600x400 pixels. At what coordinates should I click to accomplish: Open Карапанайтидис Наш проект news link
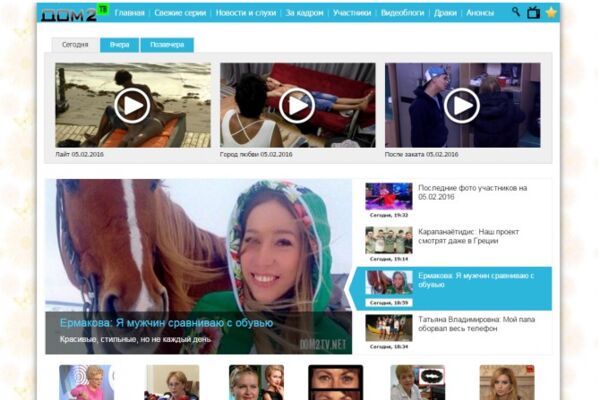tap(468, 236)
